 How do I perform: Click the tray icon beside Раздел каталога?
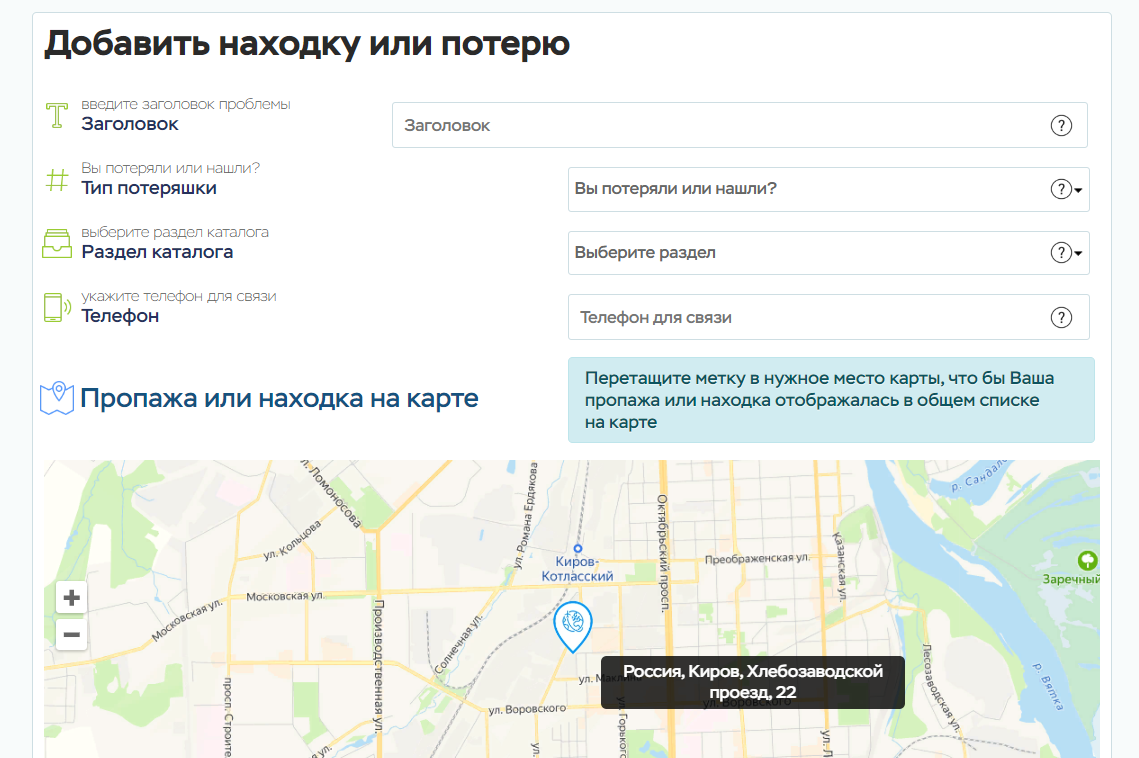tap(57, 244)
